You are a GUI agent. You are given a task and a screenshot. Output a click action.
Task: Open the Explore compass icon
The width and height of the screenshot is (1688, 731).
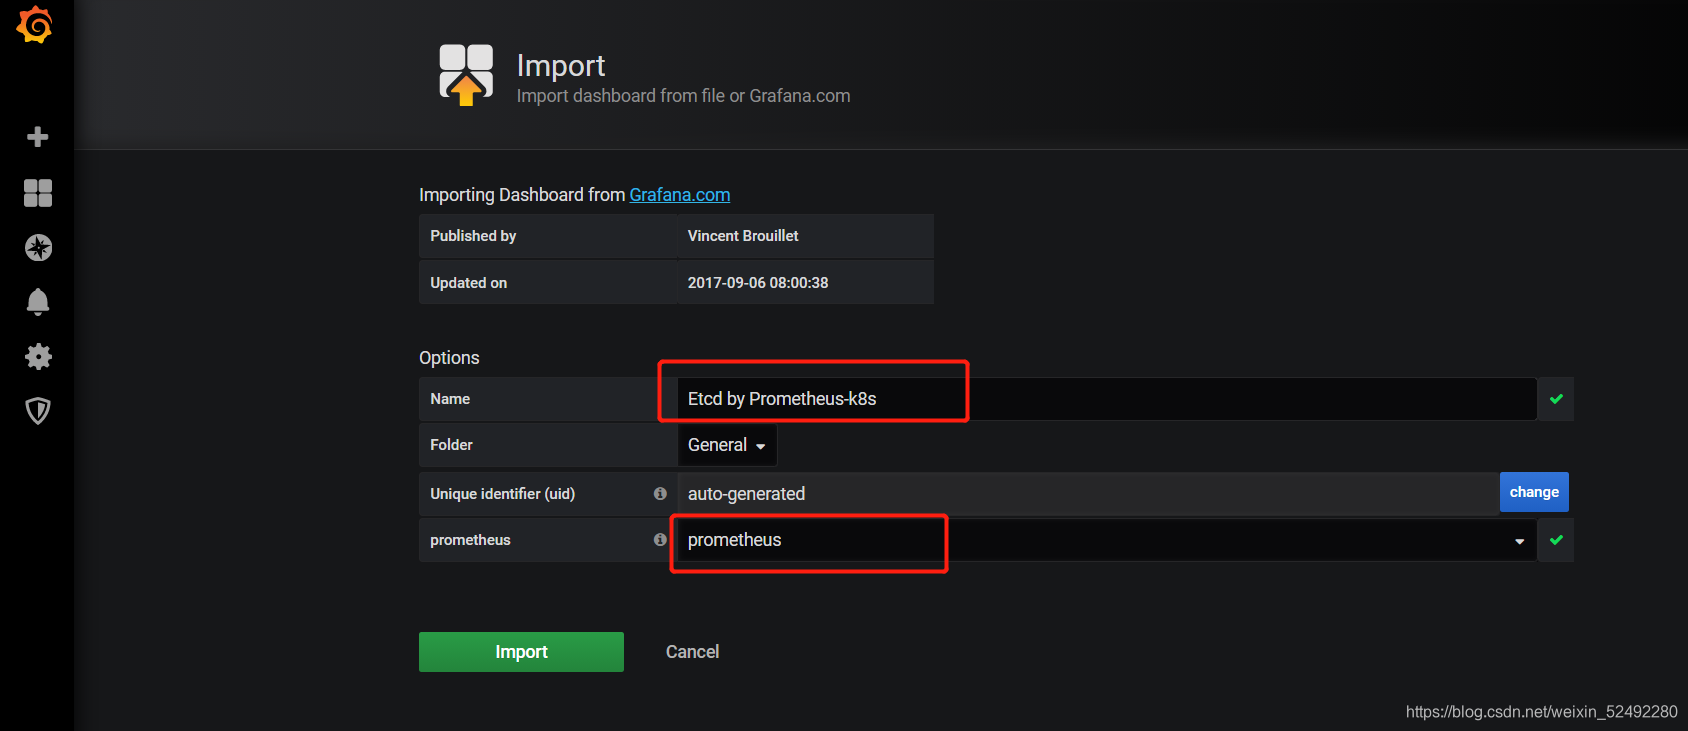(38, 247)
